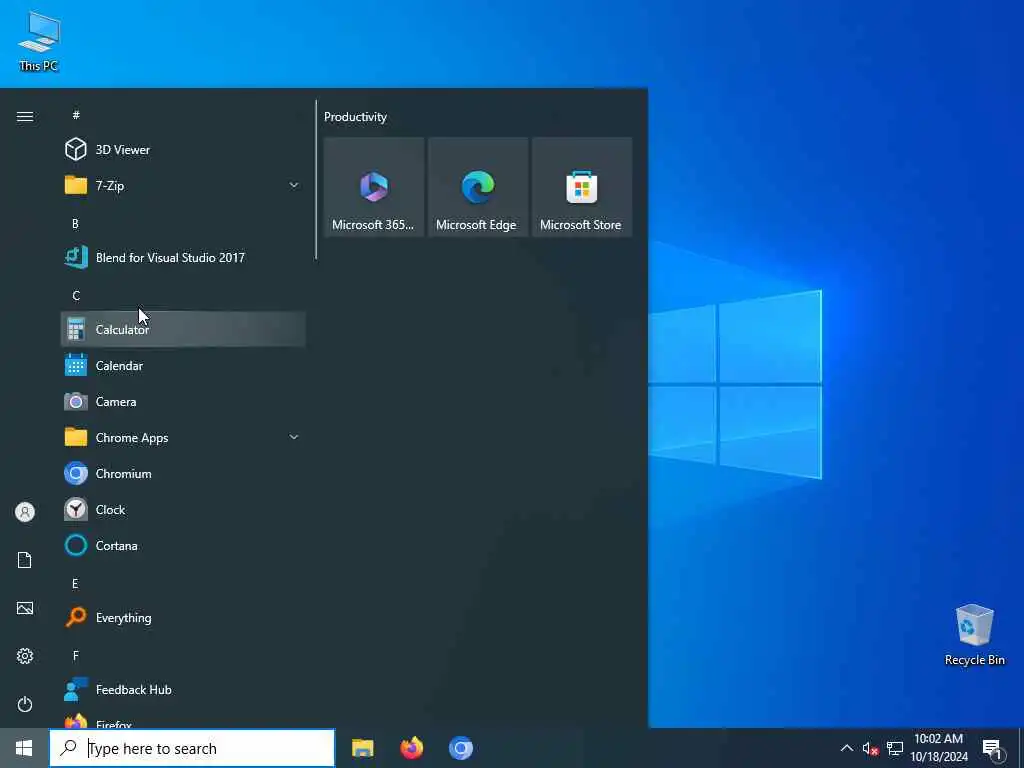The height and width of the screenshot is (768, 1024).
Task: Open the Chrome Apps folder entry
Action: pyautogui.click(x=183, y=437)
